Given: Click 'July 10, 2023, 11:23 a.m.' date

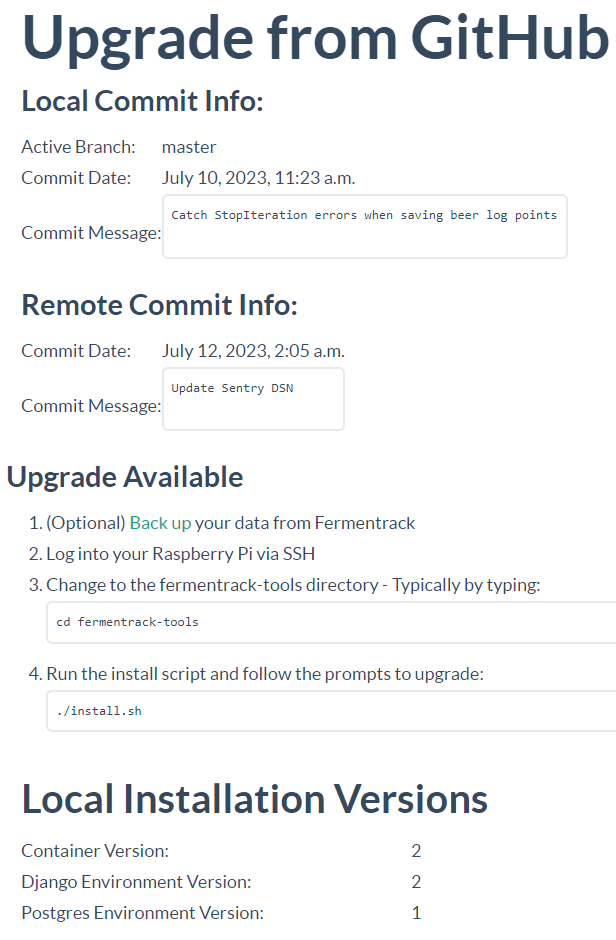Looking at the screenshot, I should coord(258,178).
